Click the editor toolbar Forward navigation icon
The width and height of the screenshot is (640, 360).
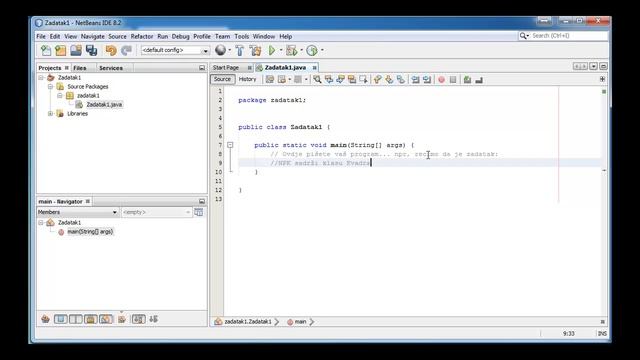[x=298, y=80]
